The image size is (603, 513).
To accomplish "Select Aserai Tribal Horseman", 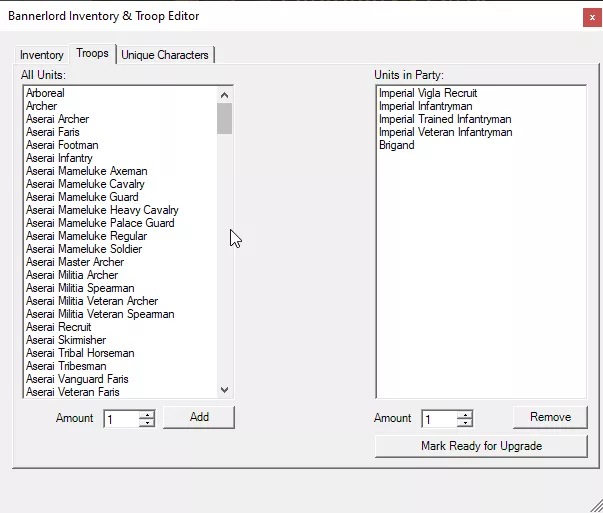I will click(x=121, y=353).
